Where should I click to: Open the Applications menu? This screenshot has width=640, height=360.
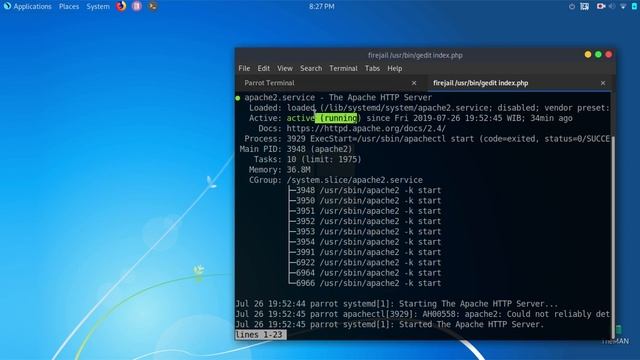(32, 7)
